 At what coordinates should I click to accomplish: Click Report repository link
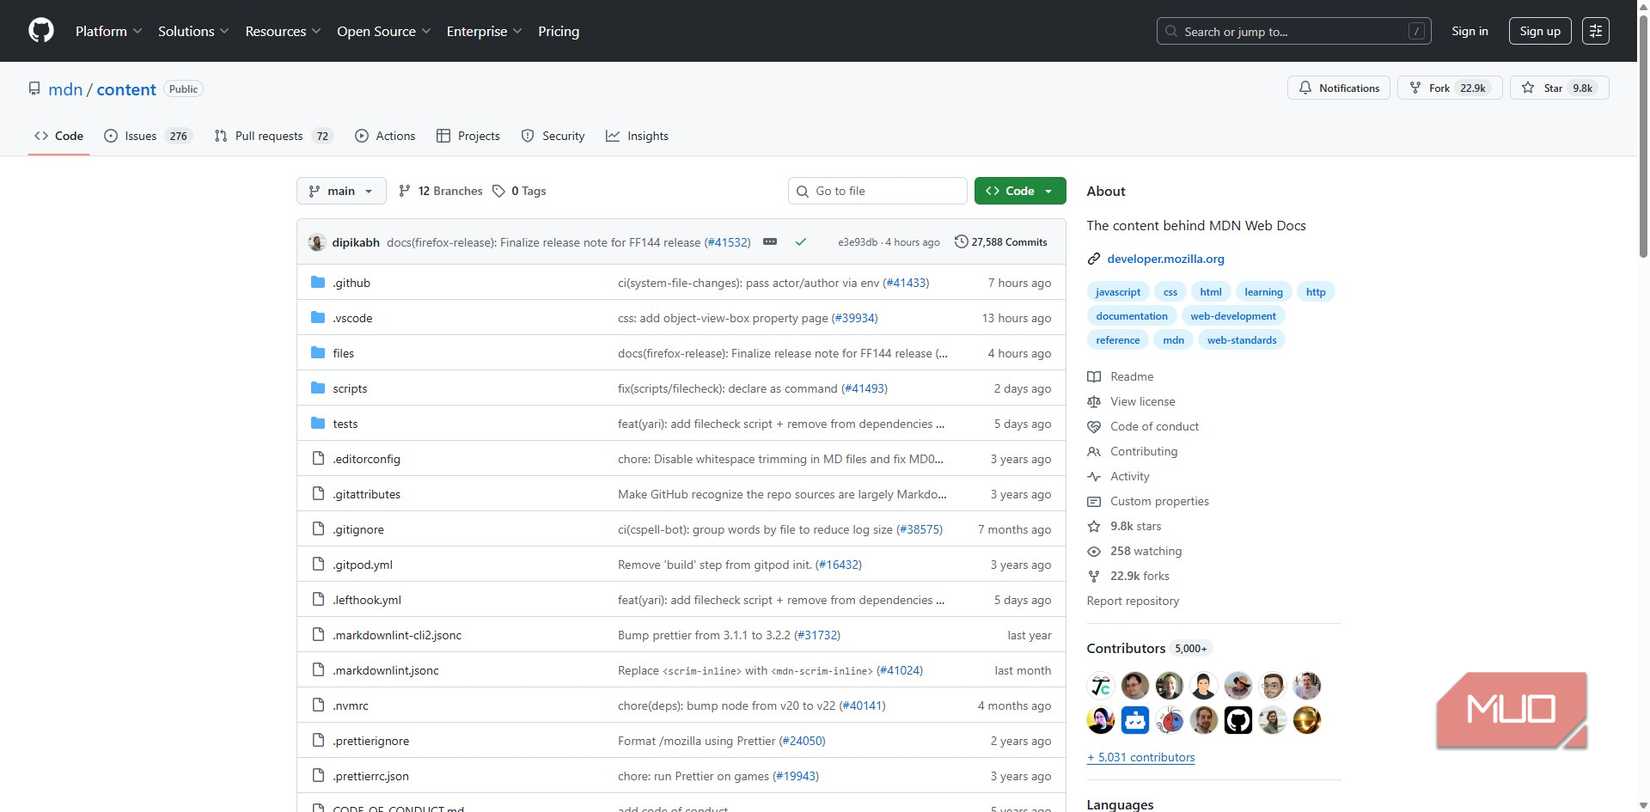1133,601
